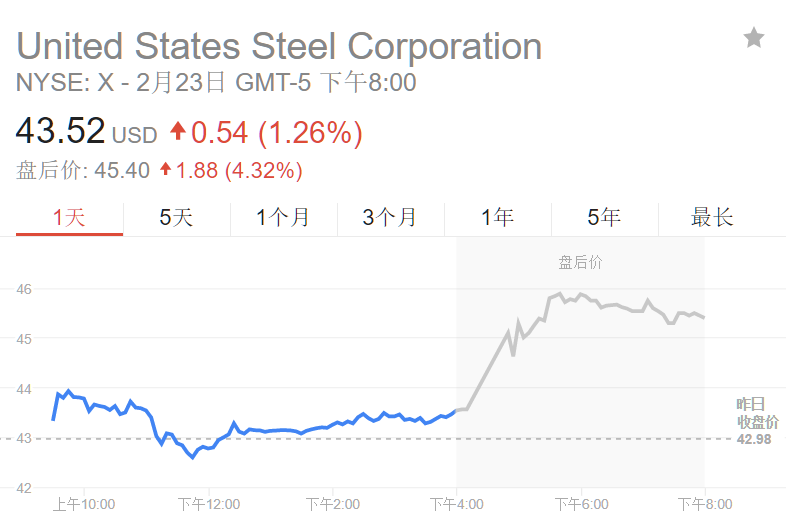Screen dimensions: 786x518
Task: Click the NYSE: X exchange ticker text
Action: pyautogui.click(x=65, y=83)
